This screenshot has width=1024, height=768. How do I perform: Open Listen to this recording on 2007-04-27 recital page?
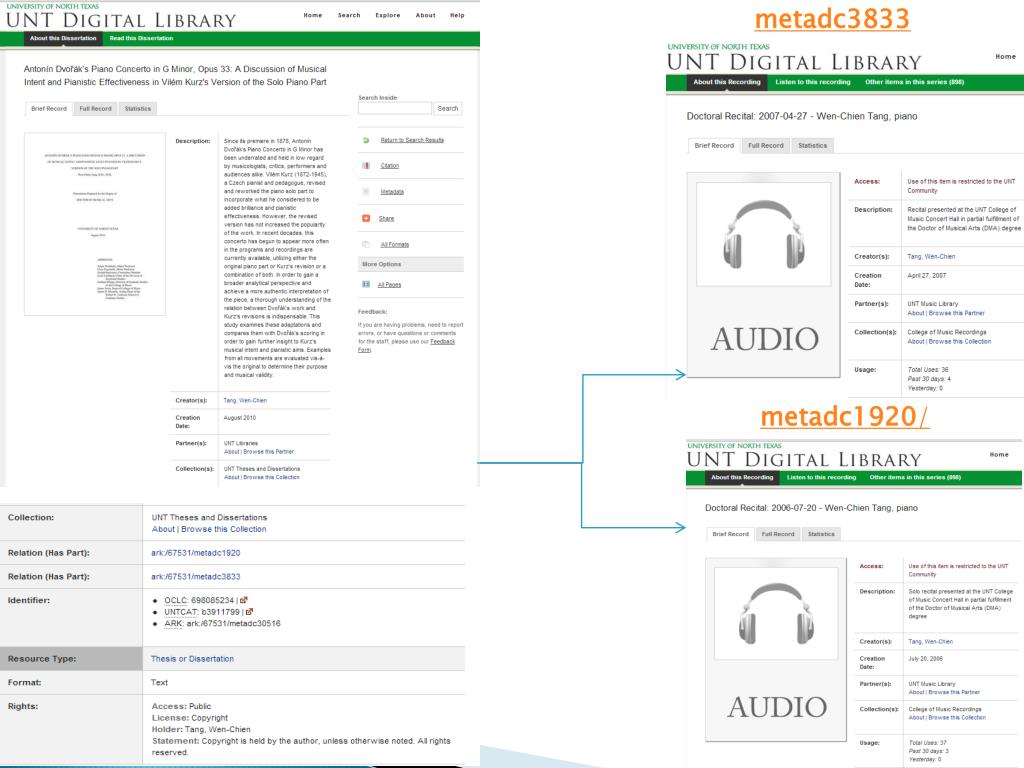[x=813, y=82]
